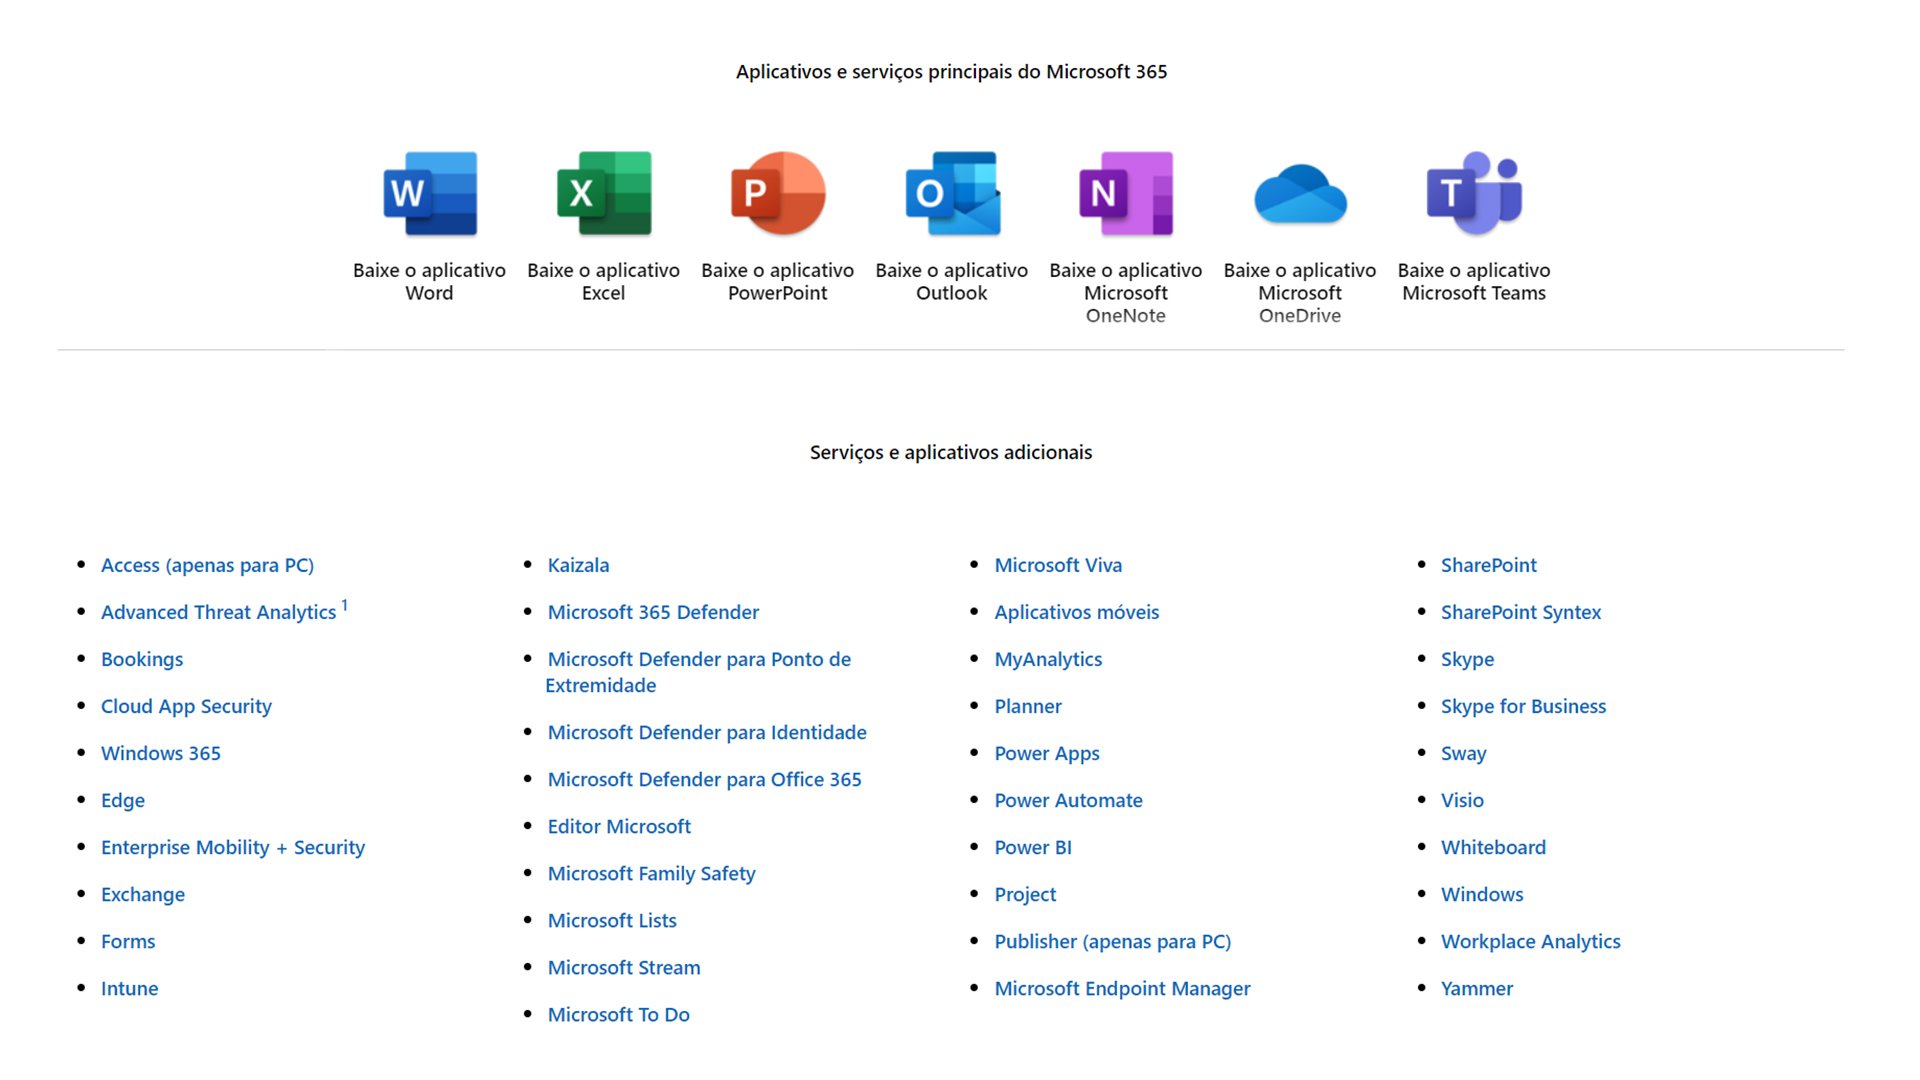Open the Microsoft Viva link

(x=1058, y=565)
